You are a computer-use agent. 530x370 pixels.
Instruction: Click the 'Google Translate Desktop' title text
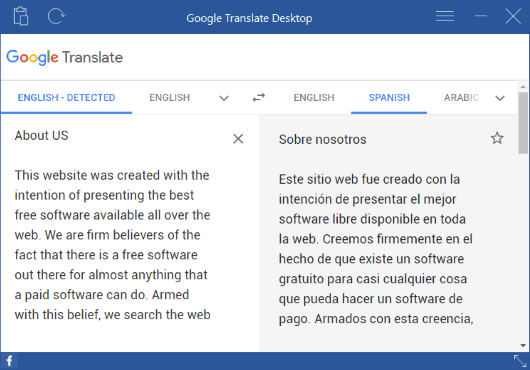(x=249, y=18)
